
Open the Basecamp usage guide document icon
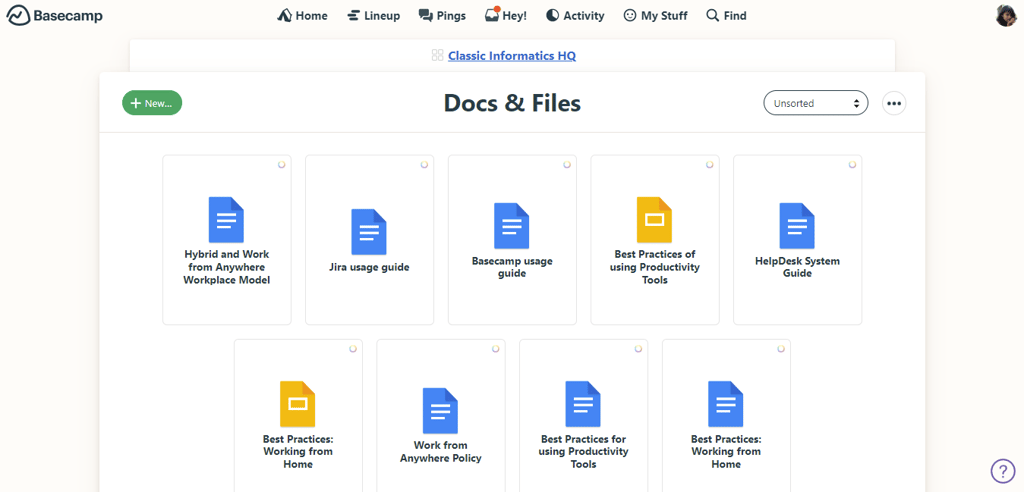coord(512,225)
